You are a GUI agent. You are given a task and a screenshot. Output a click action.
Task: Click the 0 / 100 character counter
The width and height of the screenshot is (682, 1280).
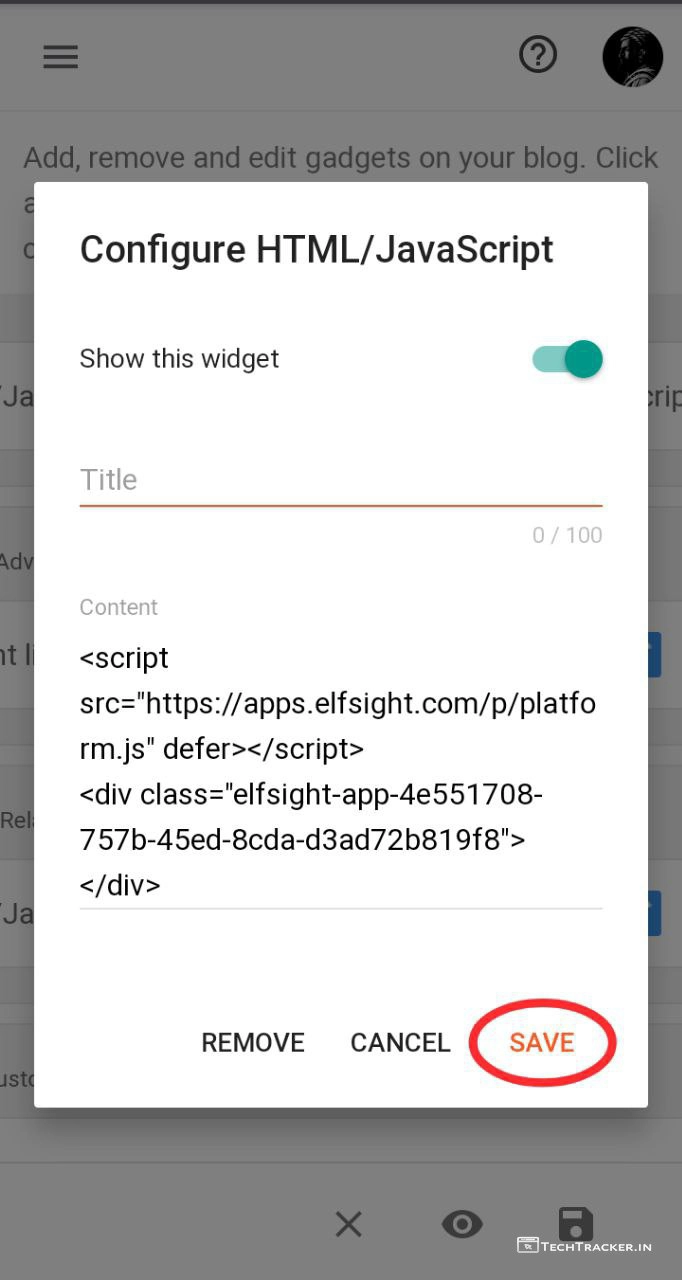click(x=567, y=535)
